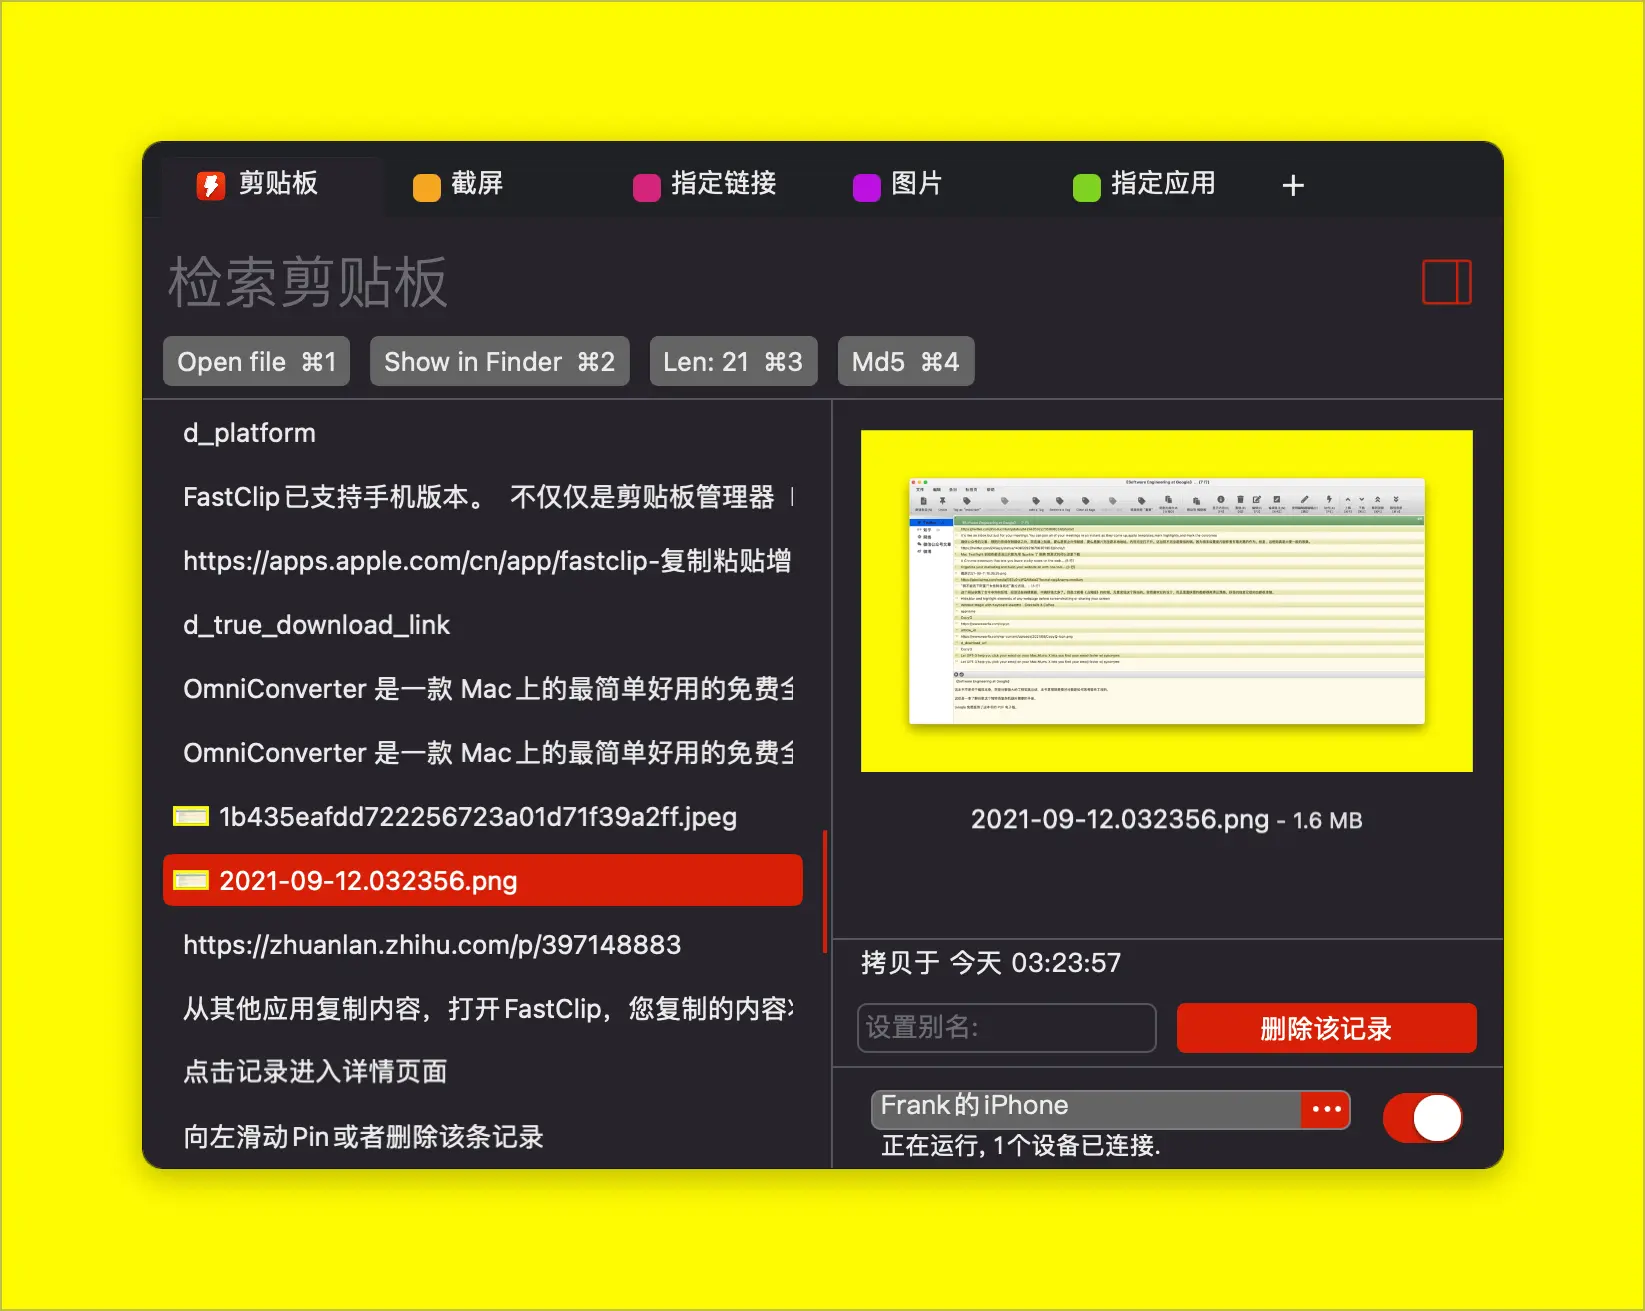Select the zhuanlan.zhihu.com link entry

[432, 945]
